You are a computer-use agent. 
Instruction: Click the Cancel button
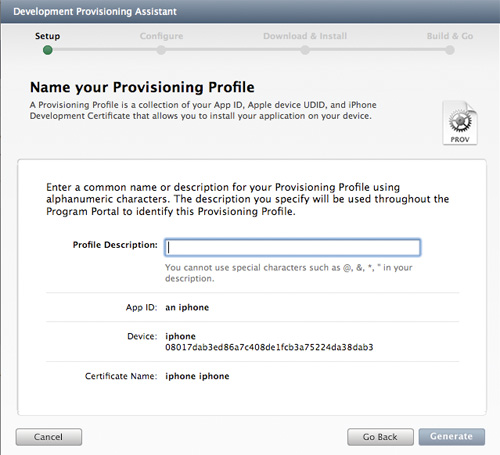pos(49,437)
